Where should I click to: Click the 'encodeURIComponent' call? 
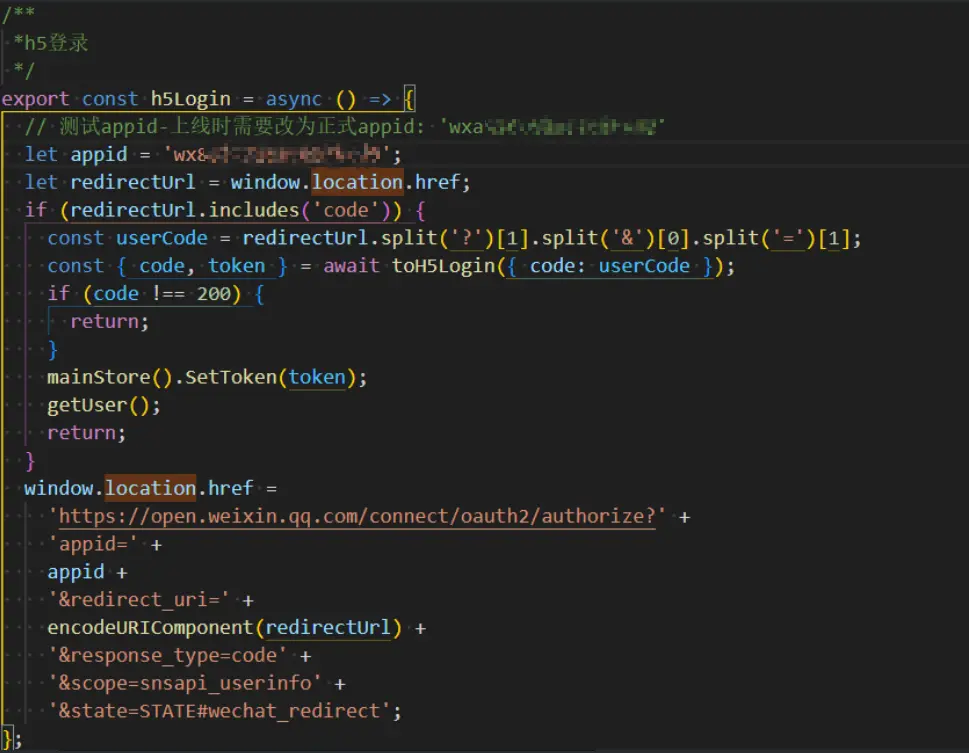(x=150, y=628)
